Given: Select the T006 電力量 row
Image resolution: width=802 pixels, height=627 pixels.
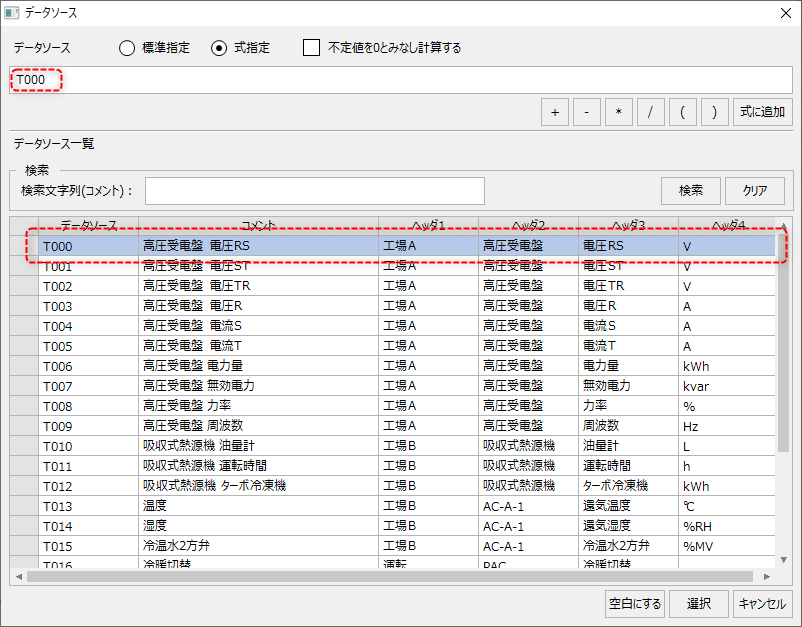Looking at the screenshot, I should pos(258,366).
